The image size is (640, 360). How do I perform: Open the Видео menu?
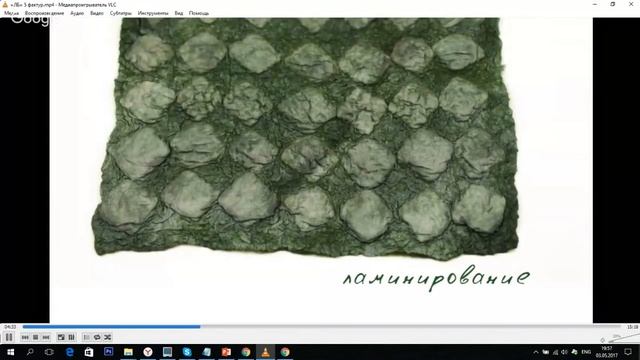pyautogui.click(x=97, y=13)
